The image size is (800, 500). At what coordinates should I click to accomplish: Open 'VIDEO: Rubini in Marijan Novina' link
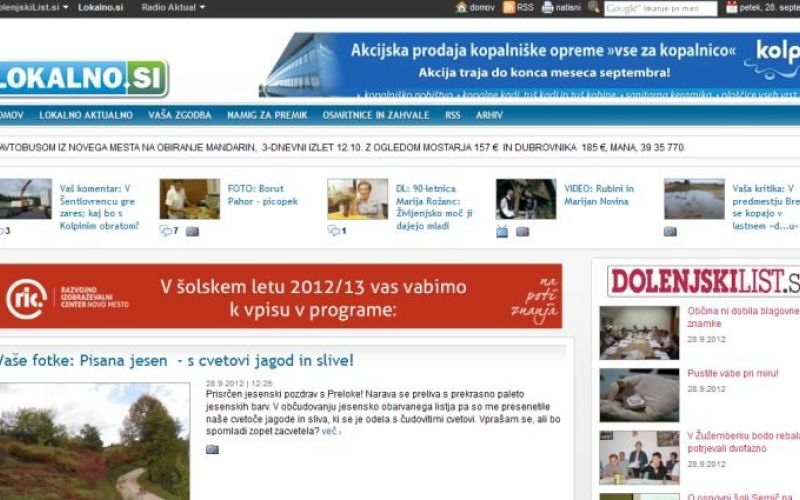click(x=599, y=195)
